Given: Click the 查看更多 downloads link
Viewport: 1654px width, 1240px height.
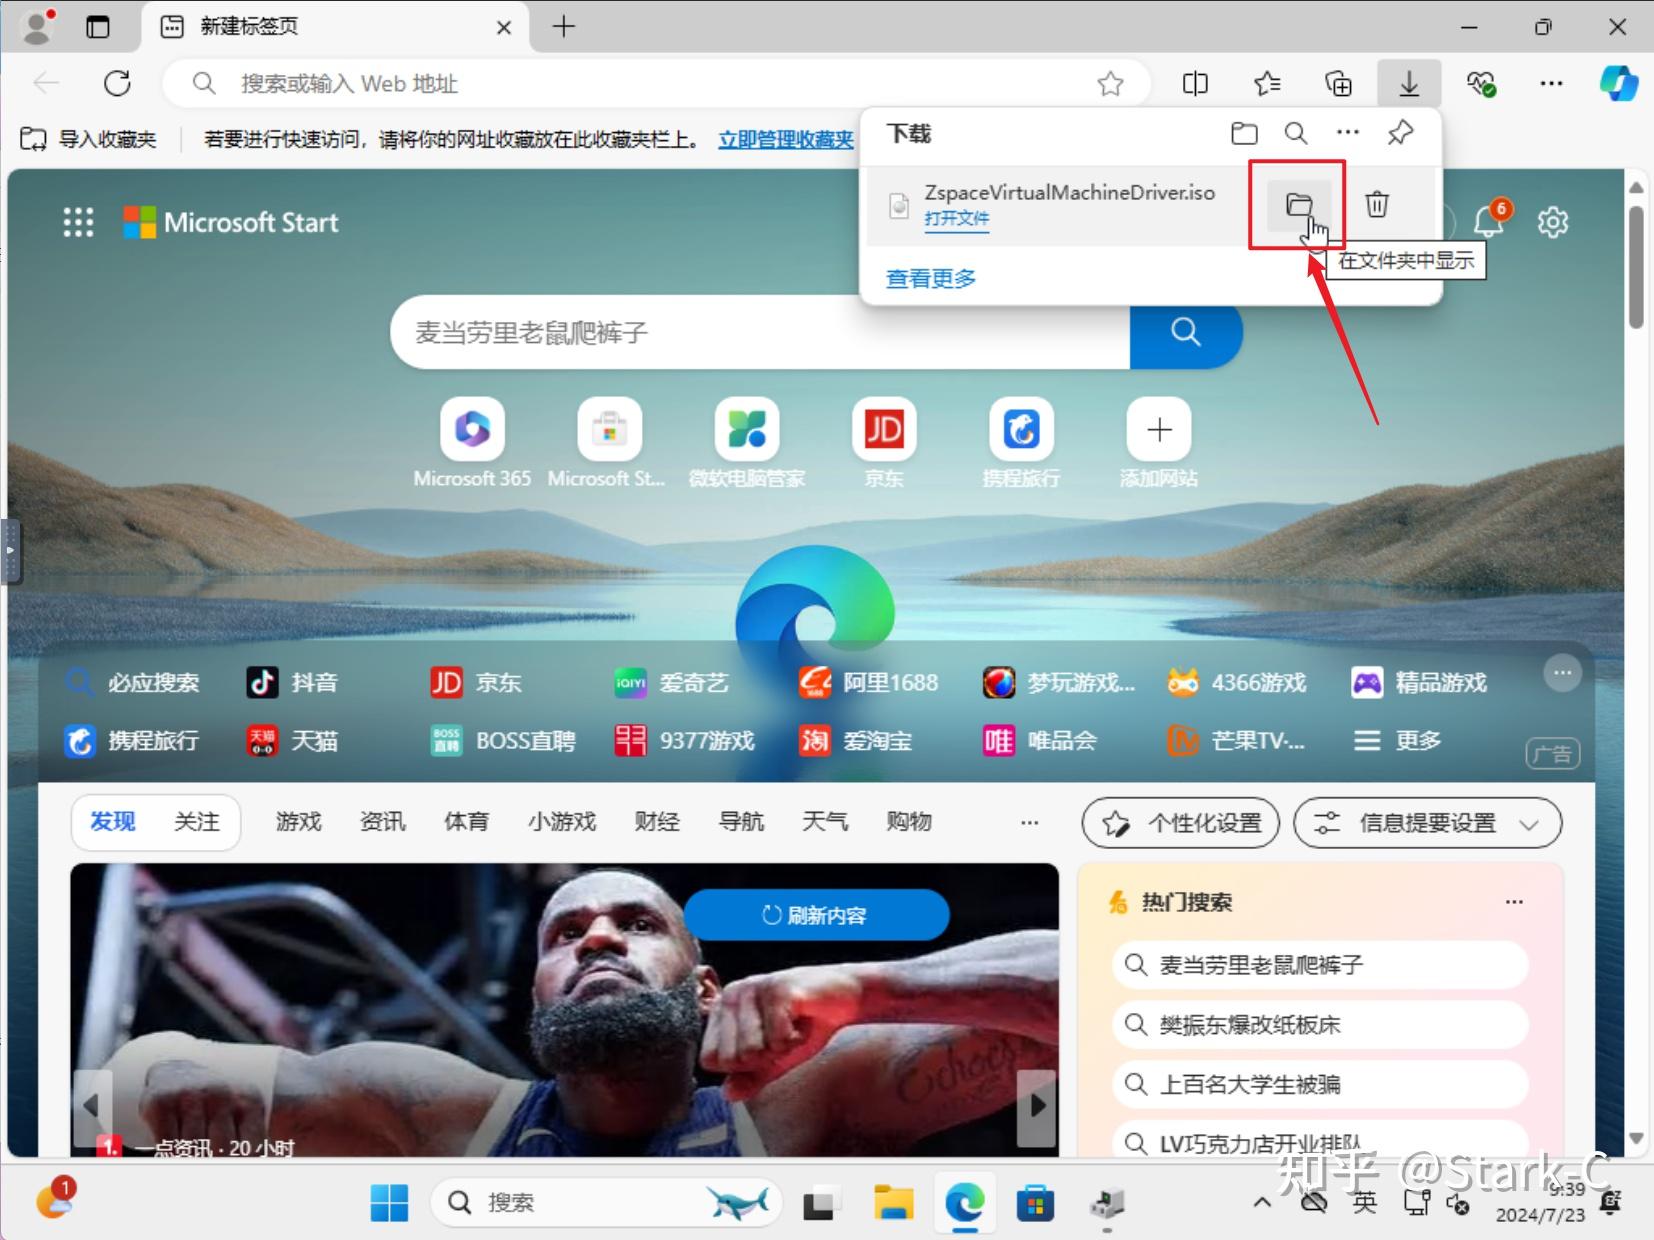Looking at the screenshot, I should [931, 278].
